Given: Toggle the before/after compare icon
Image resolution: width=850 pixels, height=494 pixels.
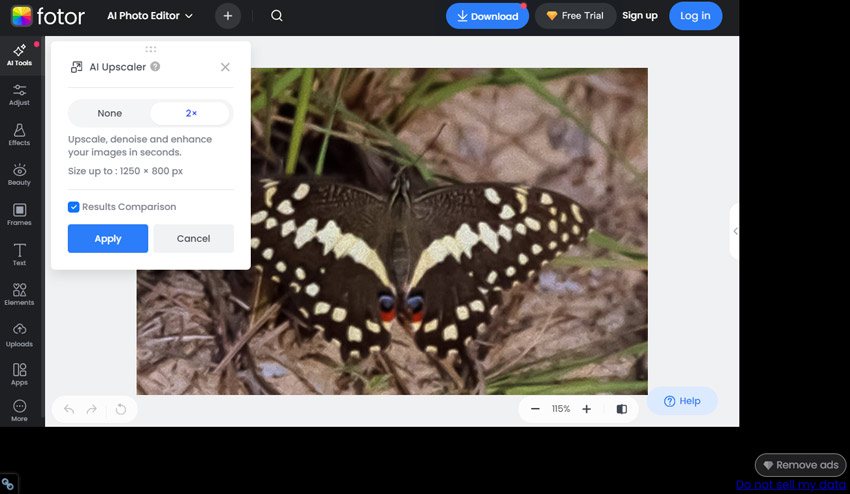Looking at the screenshot, I should [622, 409].
